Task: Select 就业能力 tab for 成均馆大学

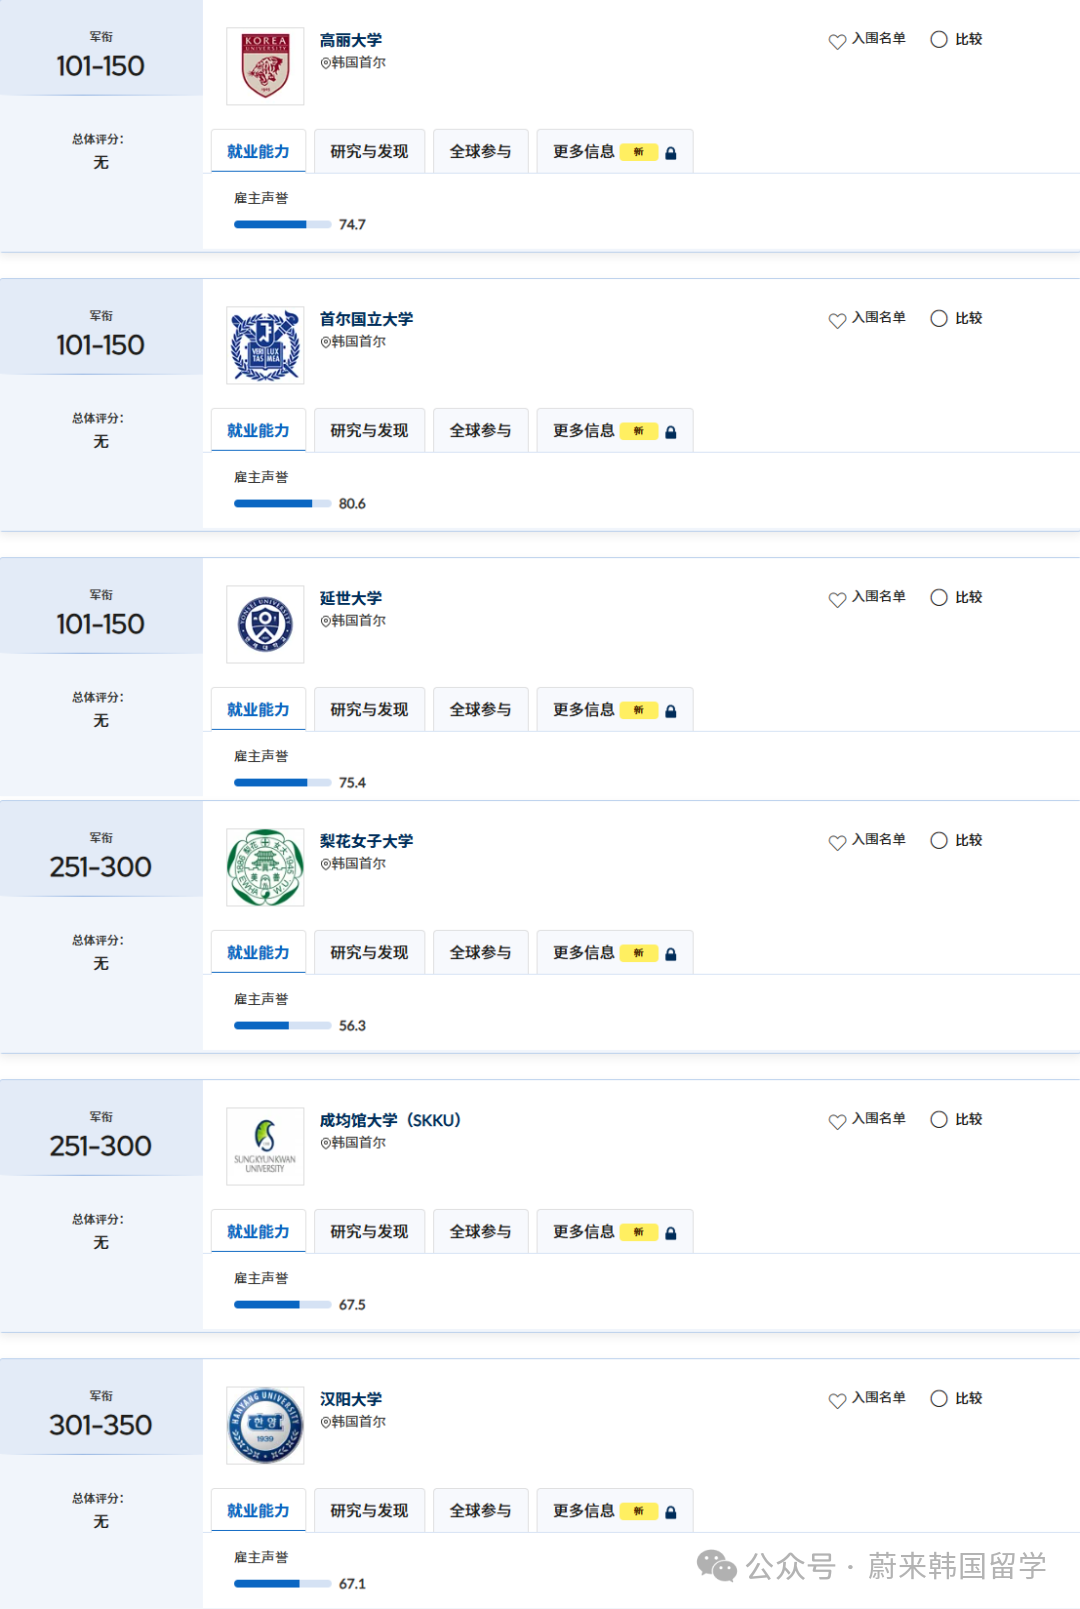Action: [258, 1232]
